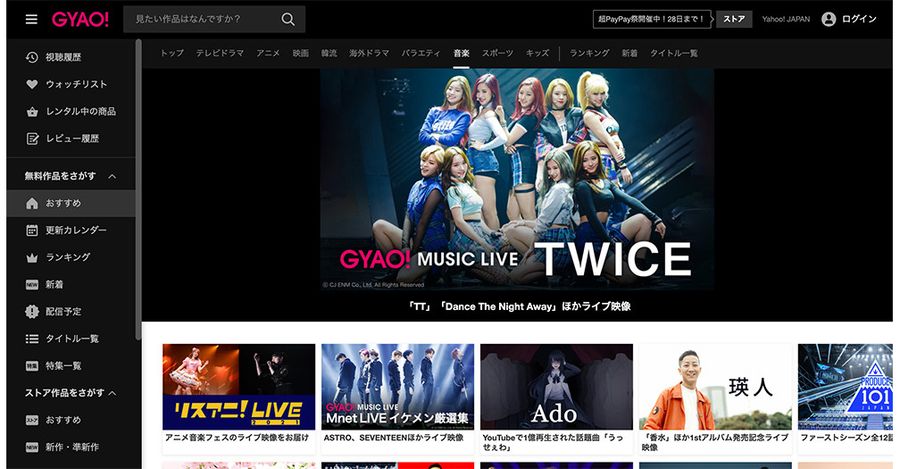Open the hamburger menu icon

(32, 20)
